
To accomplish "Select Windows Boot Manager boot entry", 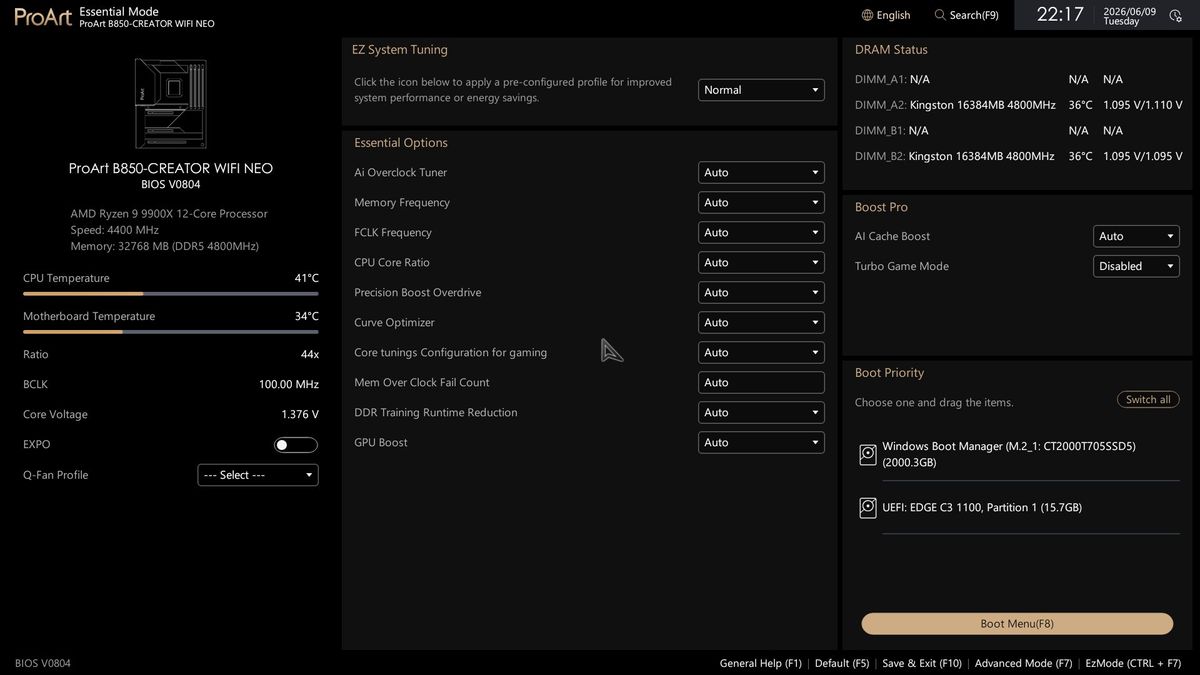I will (1019, 455).
